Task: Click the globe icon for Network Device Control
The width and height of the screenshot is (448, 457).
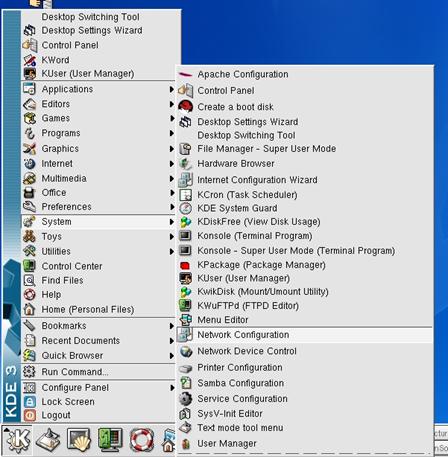Action: [186, 351]
